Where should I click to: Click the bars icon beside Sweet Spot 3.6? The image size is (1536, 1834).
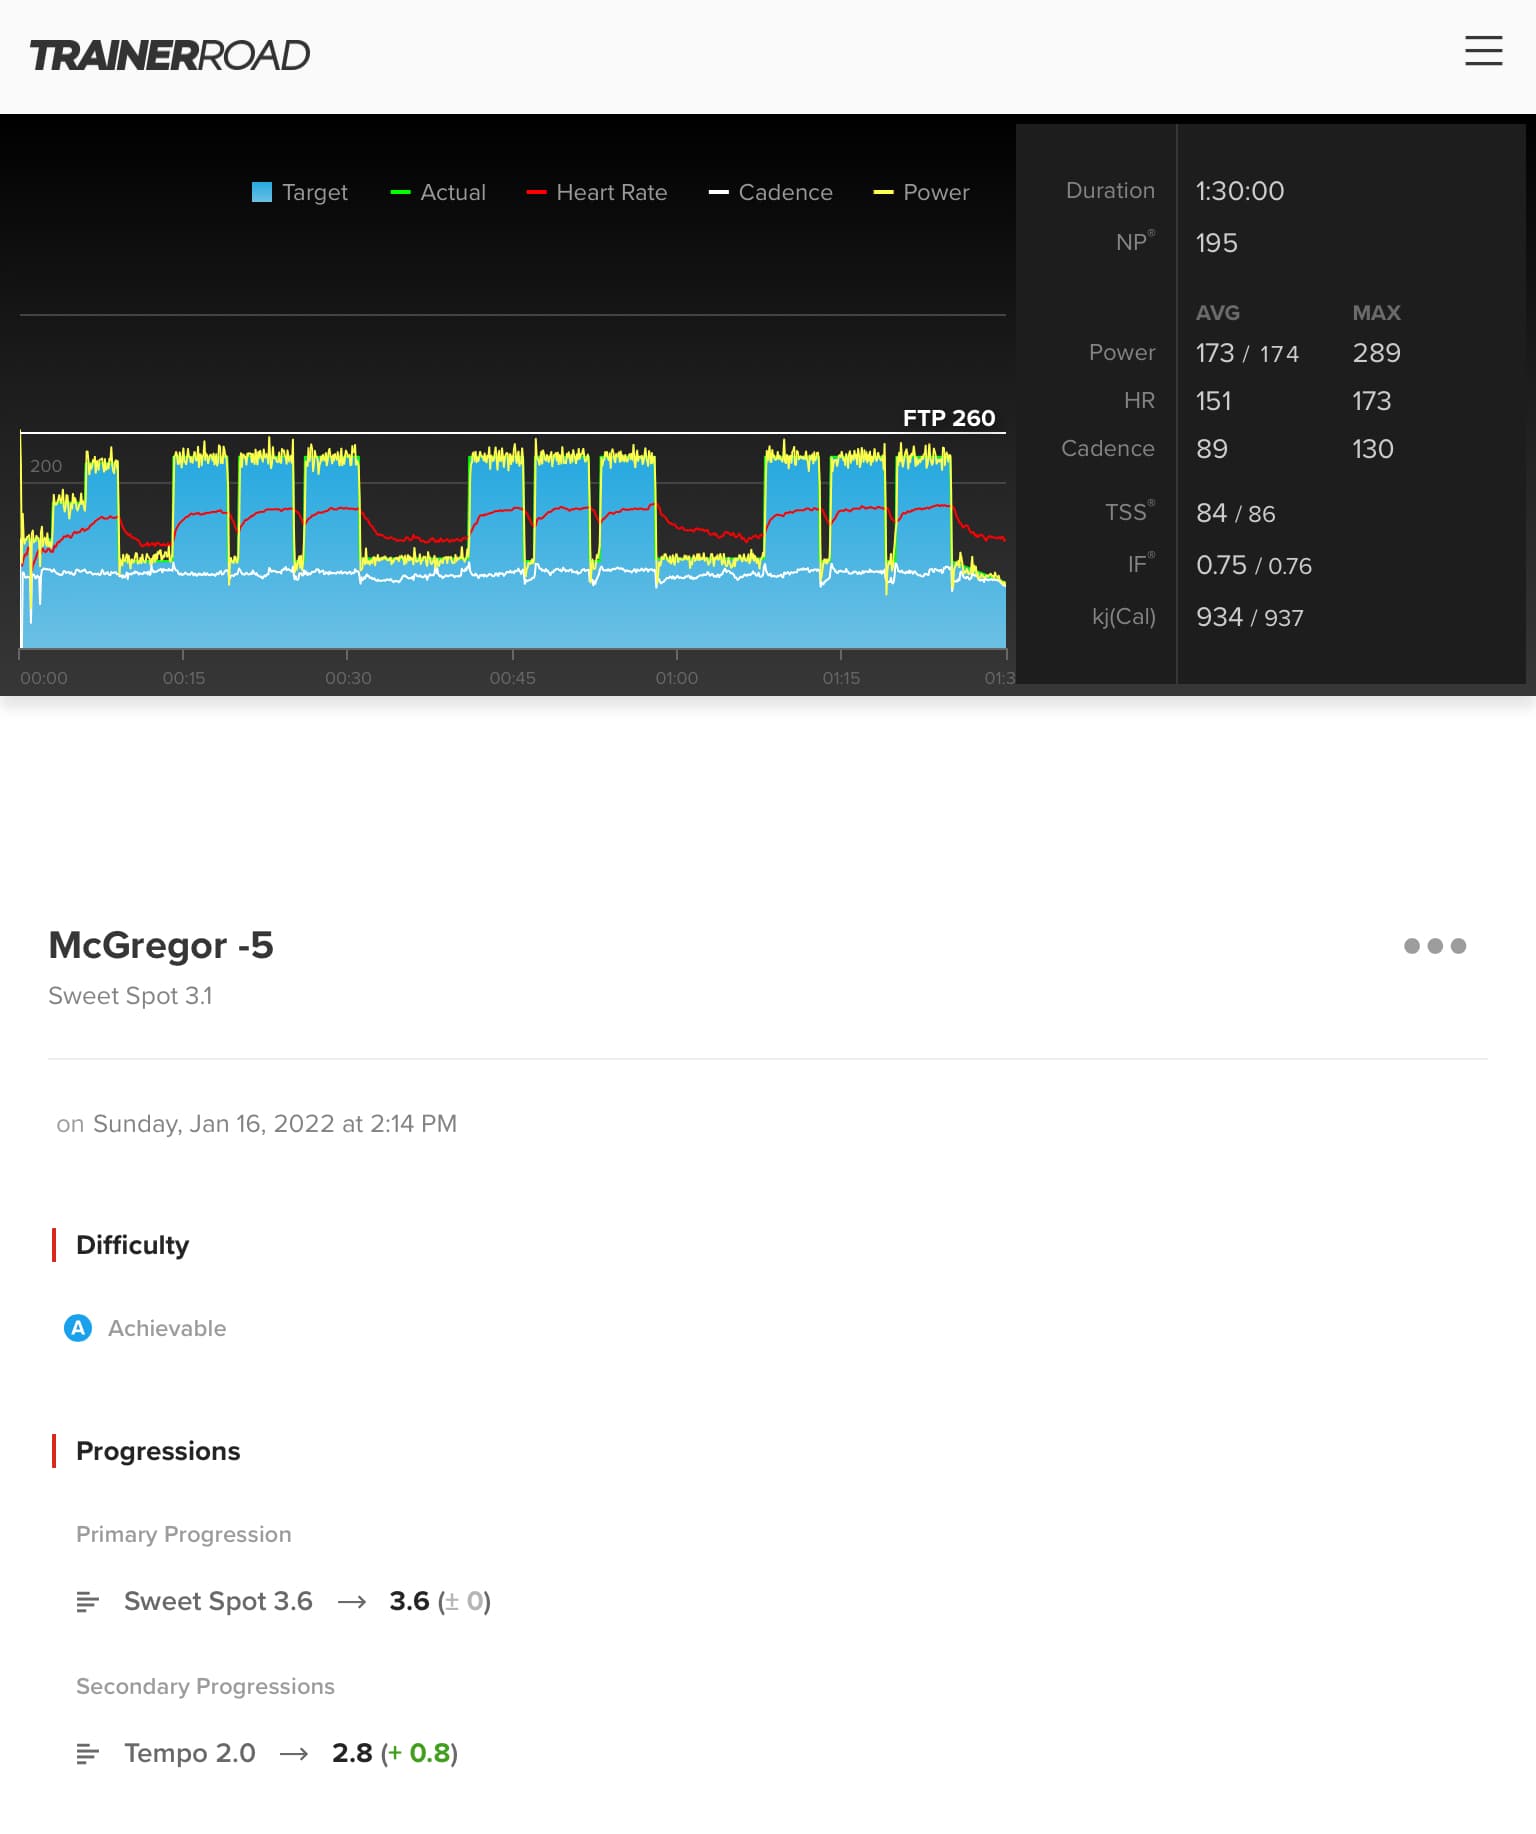(x=88, y=1602)
